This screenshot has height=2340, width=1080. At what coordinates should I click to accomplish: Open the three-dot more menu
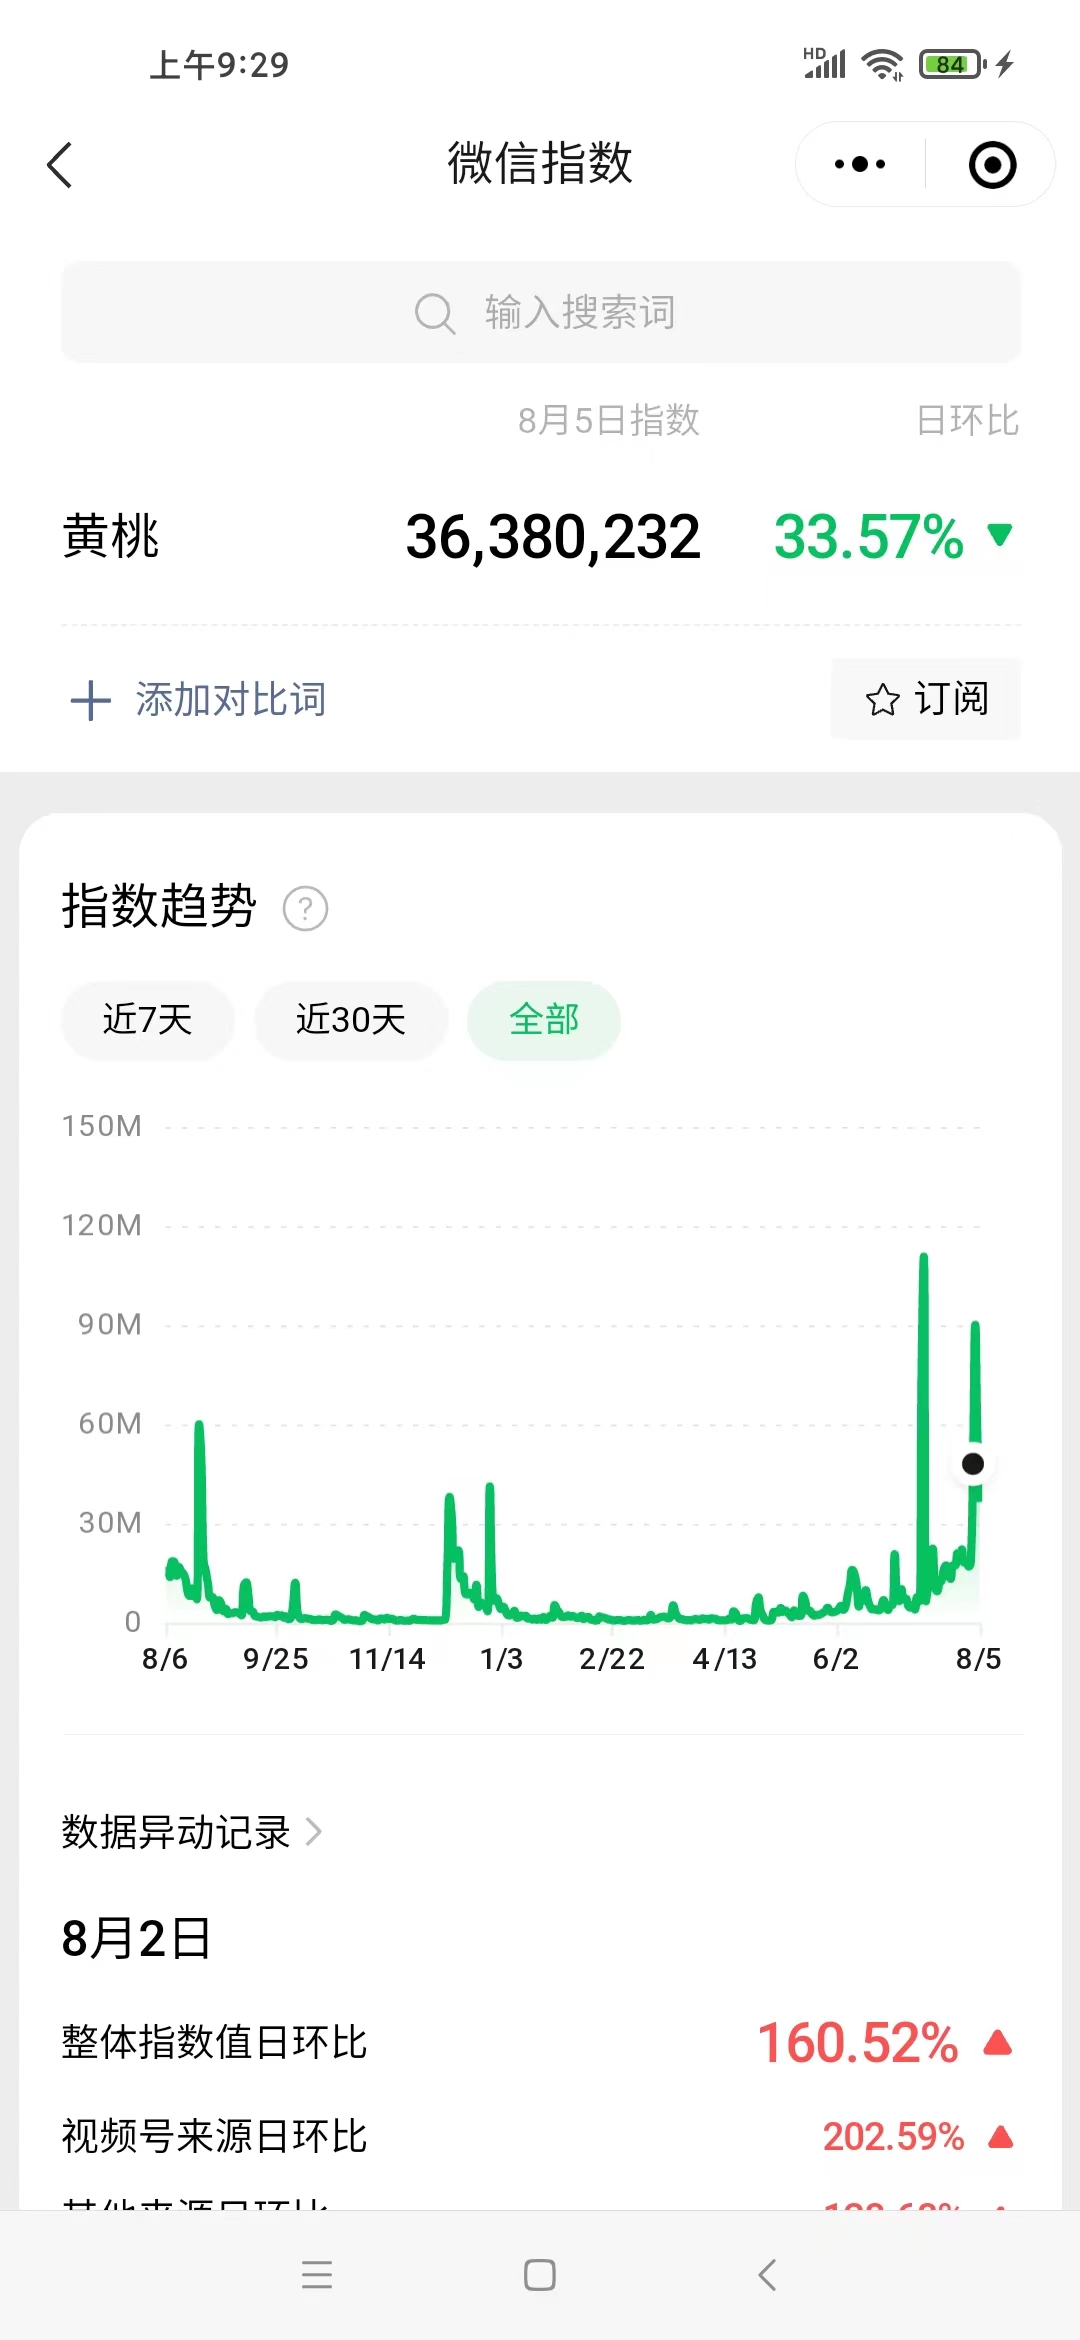click(x=860, y=165)
